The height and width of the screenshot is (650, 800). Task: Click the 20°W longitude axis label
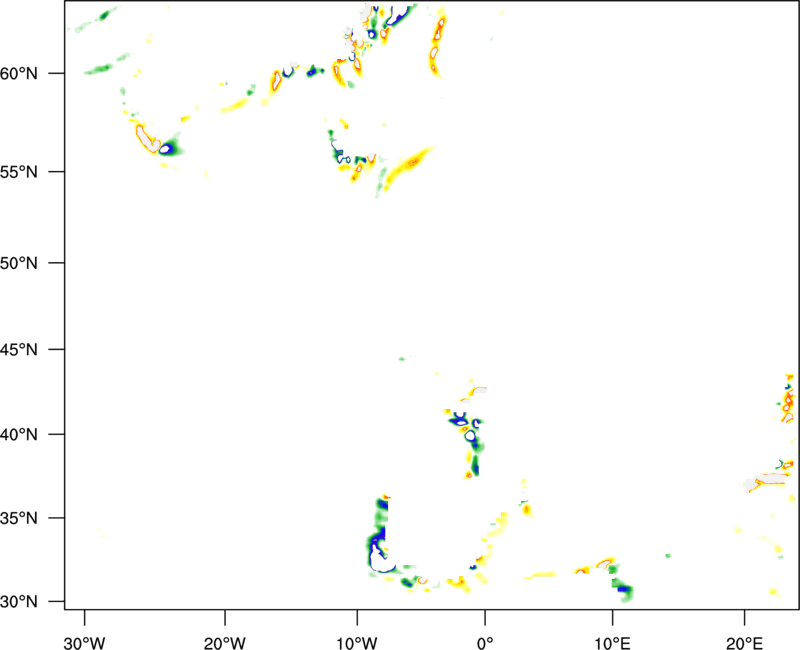point(224,643)
